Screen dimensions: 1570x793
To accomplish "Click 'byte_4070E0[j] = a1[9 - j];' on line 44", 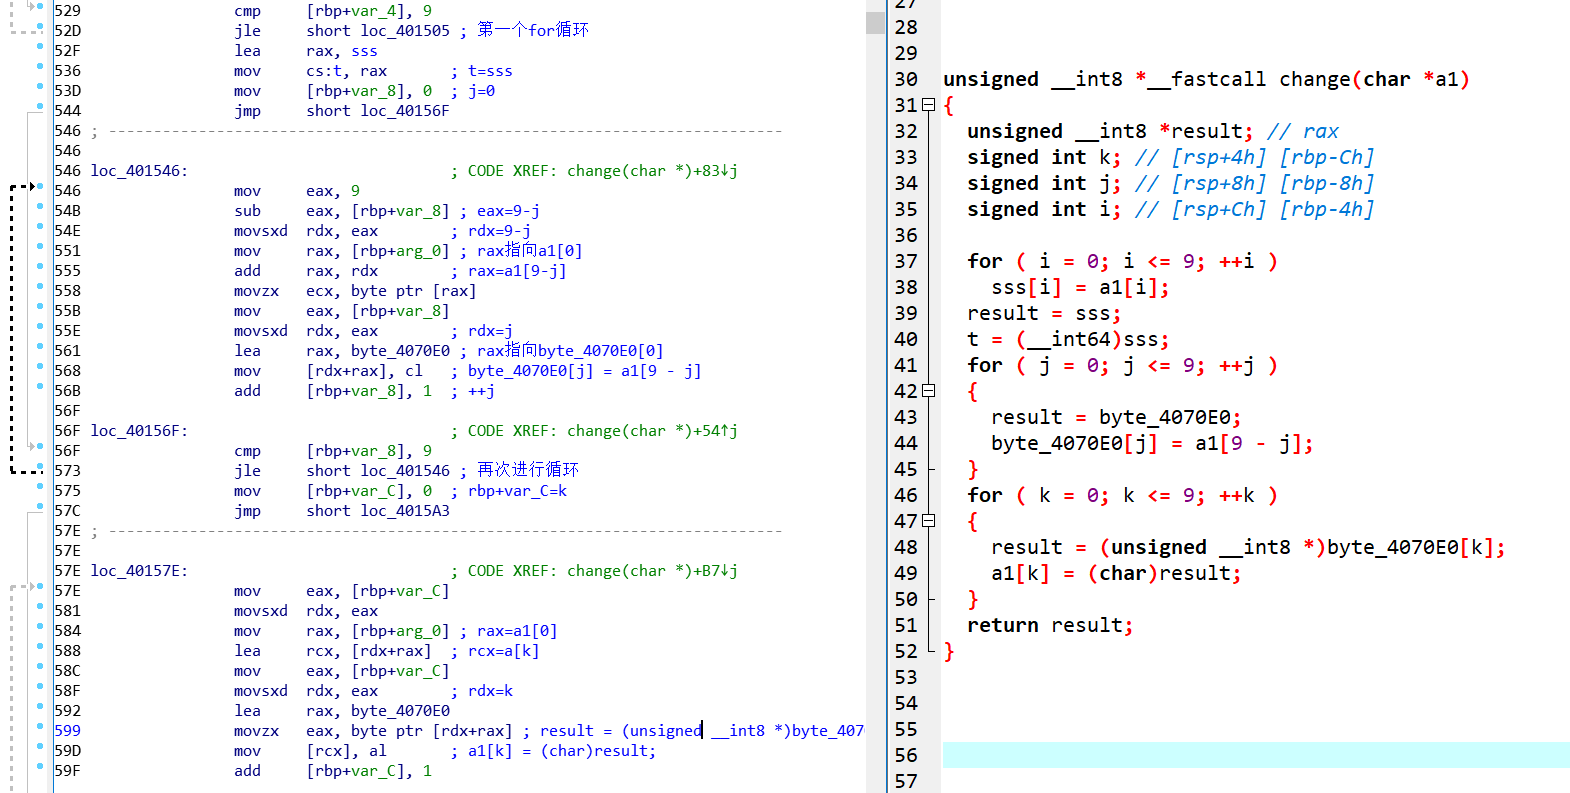I will click(x=1152, y=443).
